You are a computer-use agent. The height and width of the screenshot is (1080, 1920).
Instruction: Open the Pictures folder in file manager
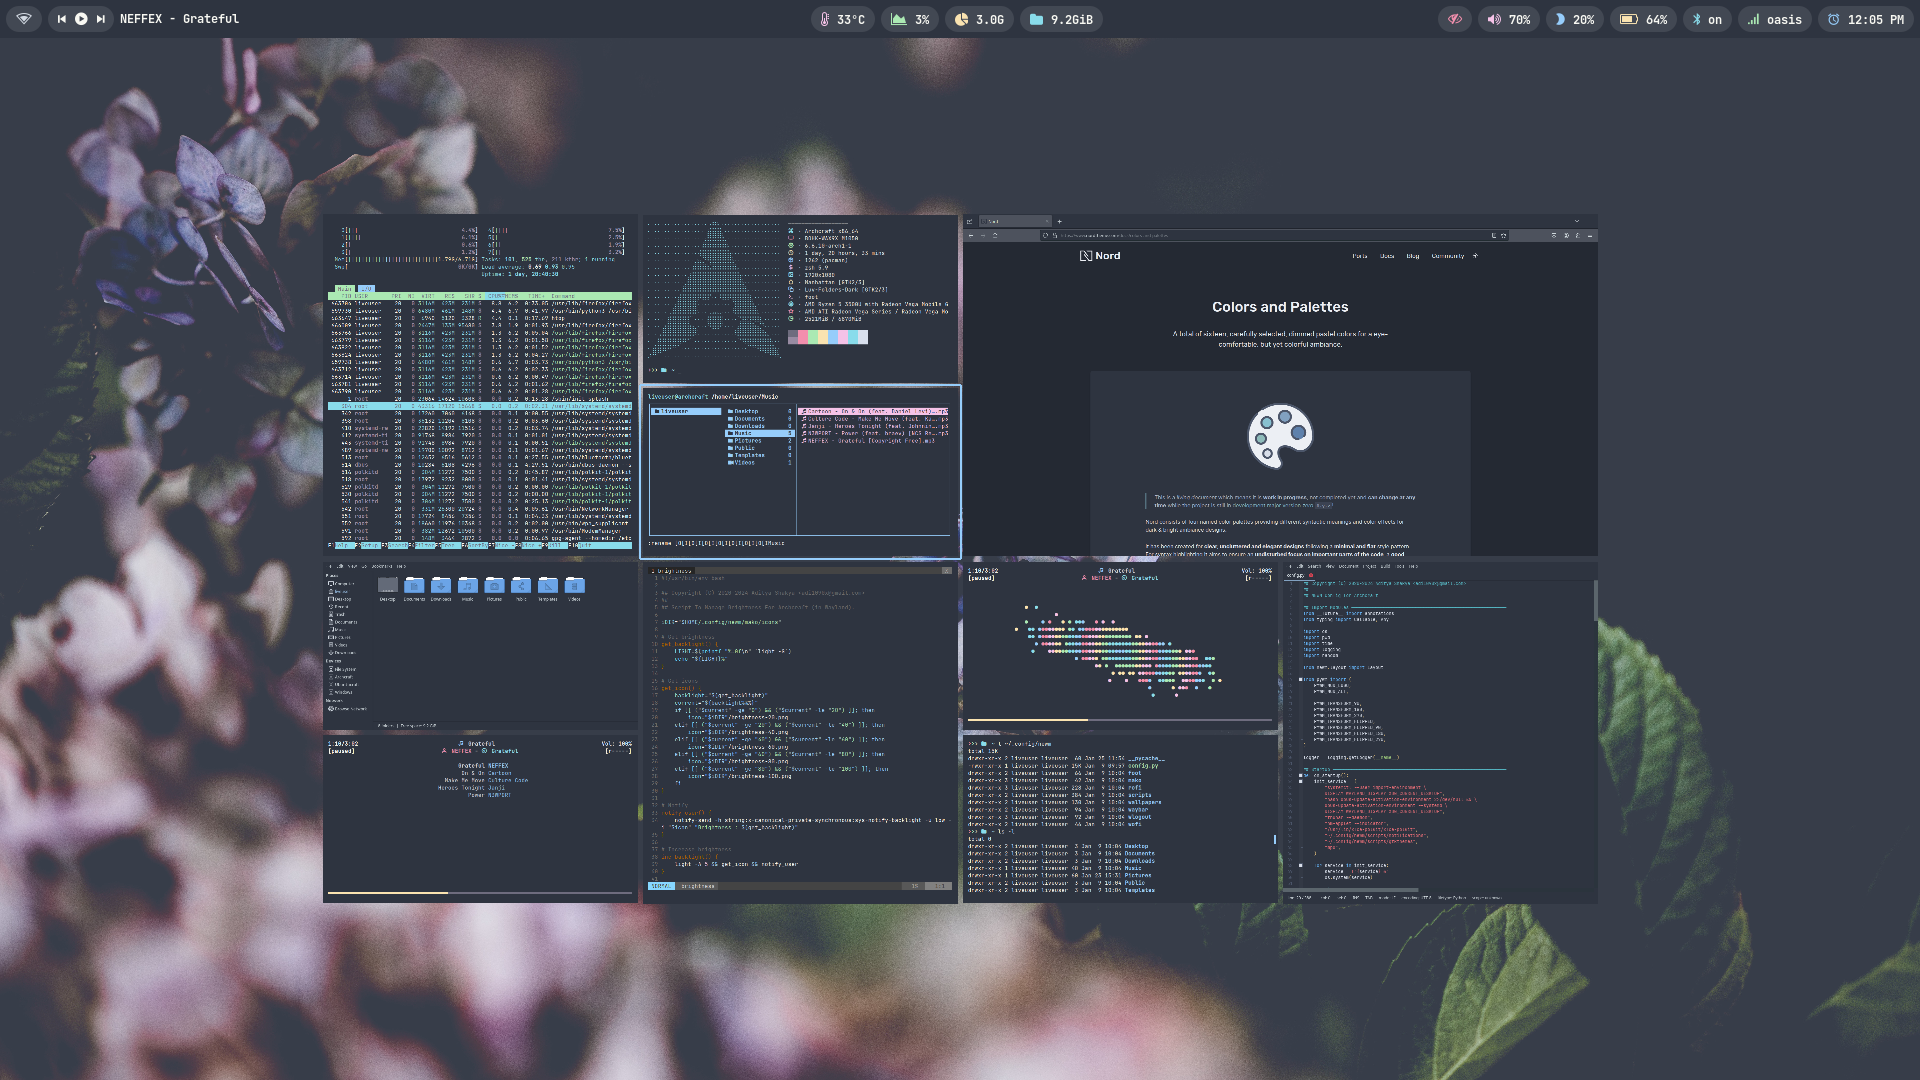pos(494,585)
